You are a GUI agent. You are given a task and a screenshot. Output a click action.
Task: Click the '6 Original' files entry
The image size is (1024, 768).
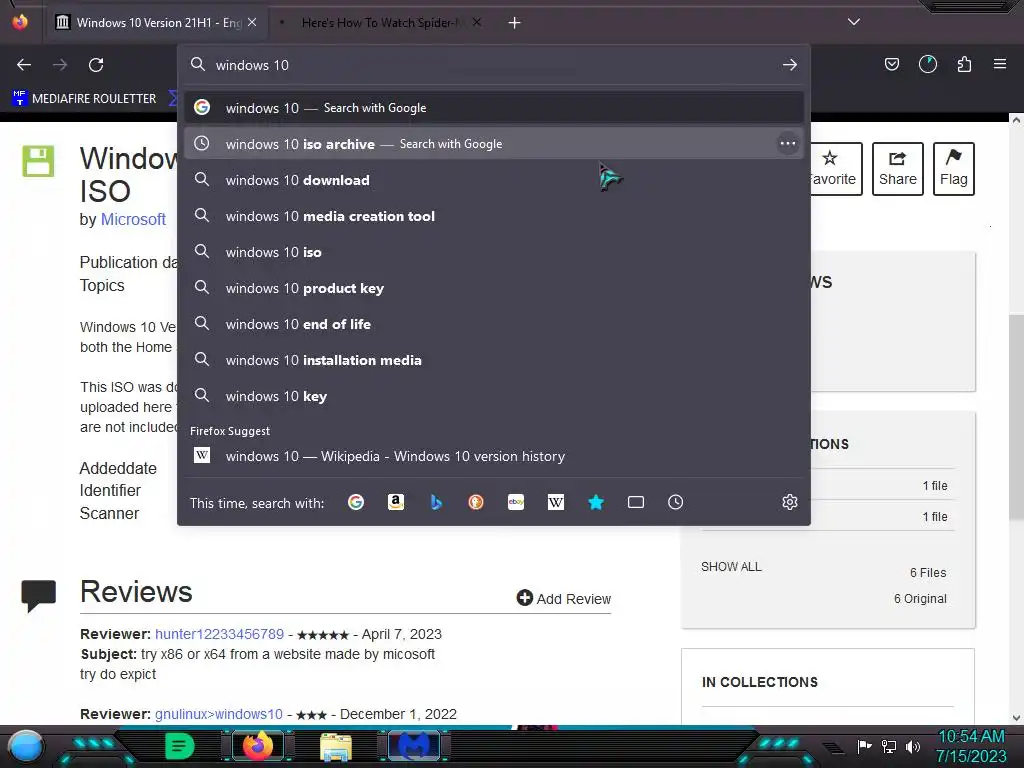pos(920,598)
